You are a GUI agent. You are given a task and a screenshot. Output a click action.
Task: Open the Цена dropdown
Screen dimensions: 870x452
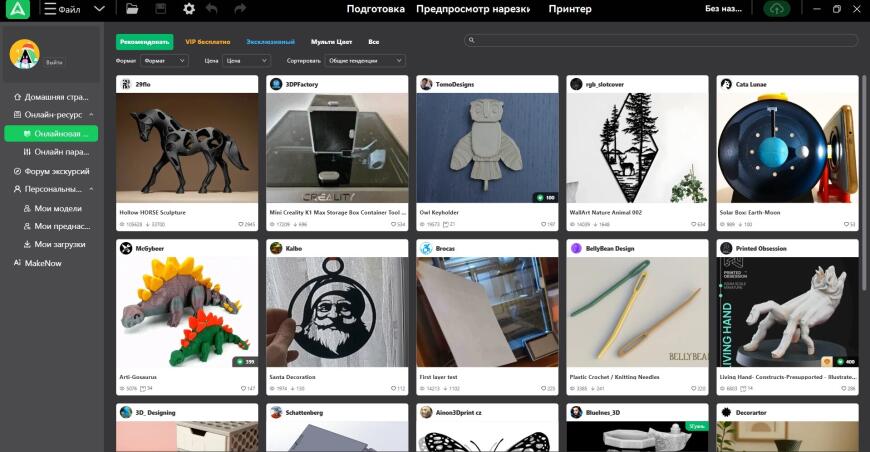(x=246, y=60)
